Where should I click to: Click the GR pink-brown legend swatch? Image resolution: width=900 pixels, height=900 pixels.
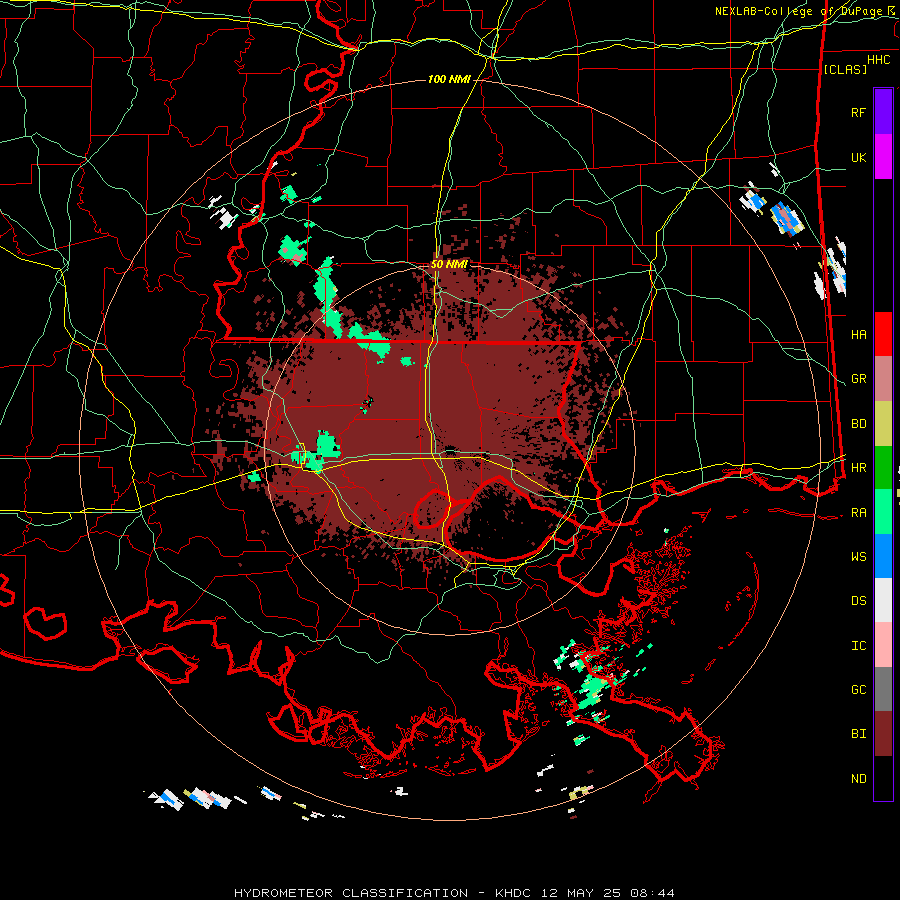tap(883, 379)
